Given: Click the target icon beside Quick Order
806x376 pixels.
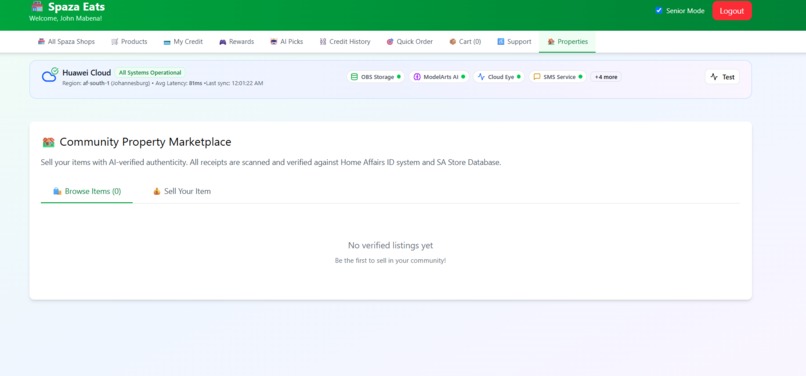Looking at the screenshot, I should 390,42.
